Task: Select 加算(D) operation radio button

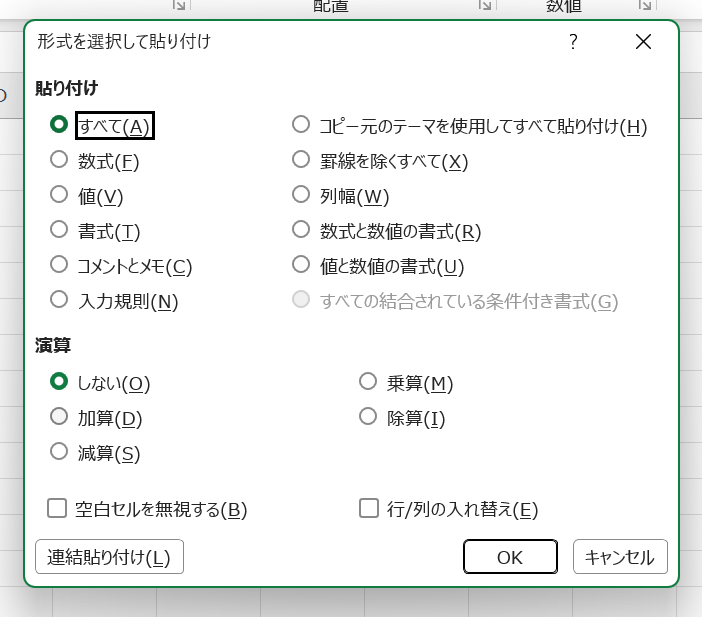Action: coord(59,416)
